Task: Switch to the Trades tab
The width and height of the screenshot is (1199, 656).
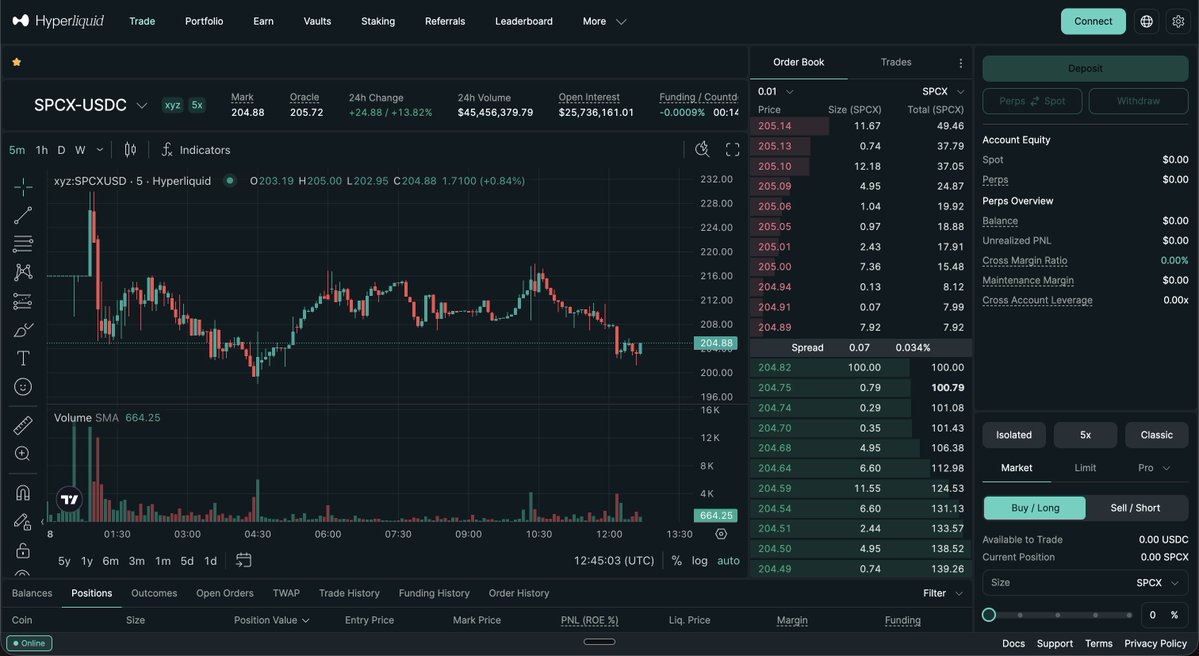Action: 896,63
